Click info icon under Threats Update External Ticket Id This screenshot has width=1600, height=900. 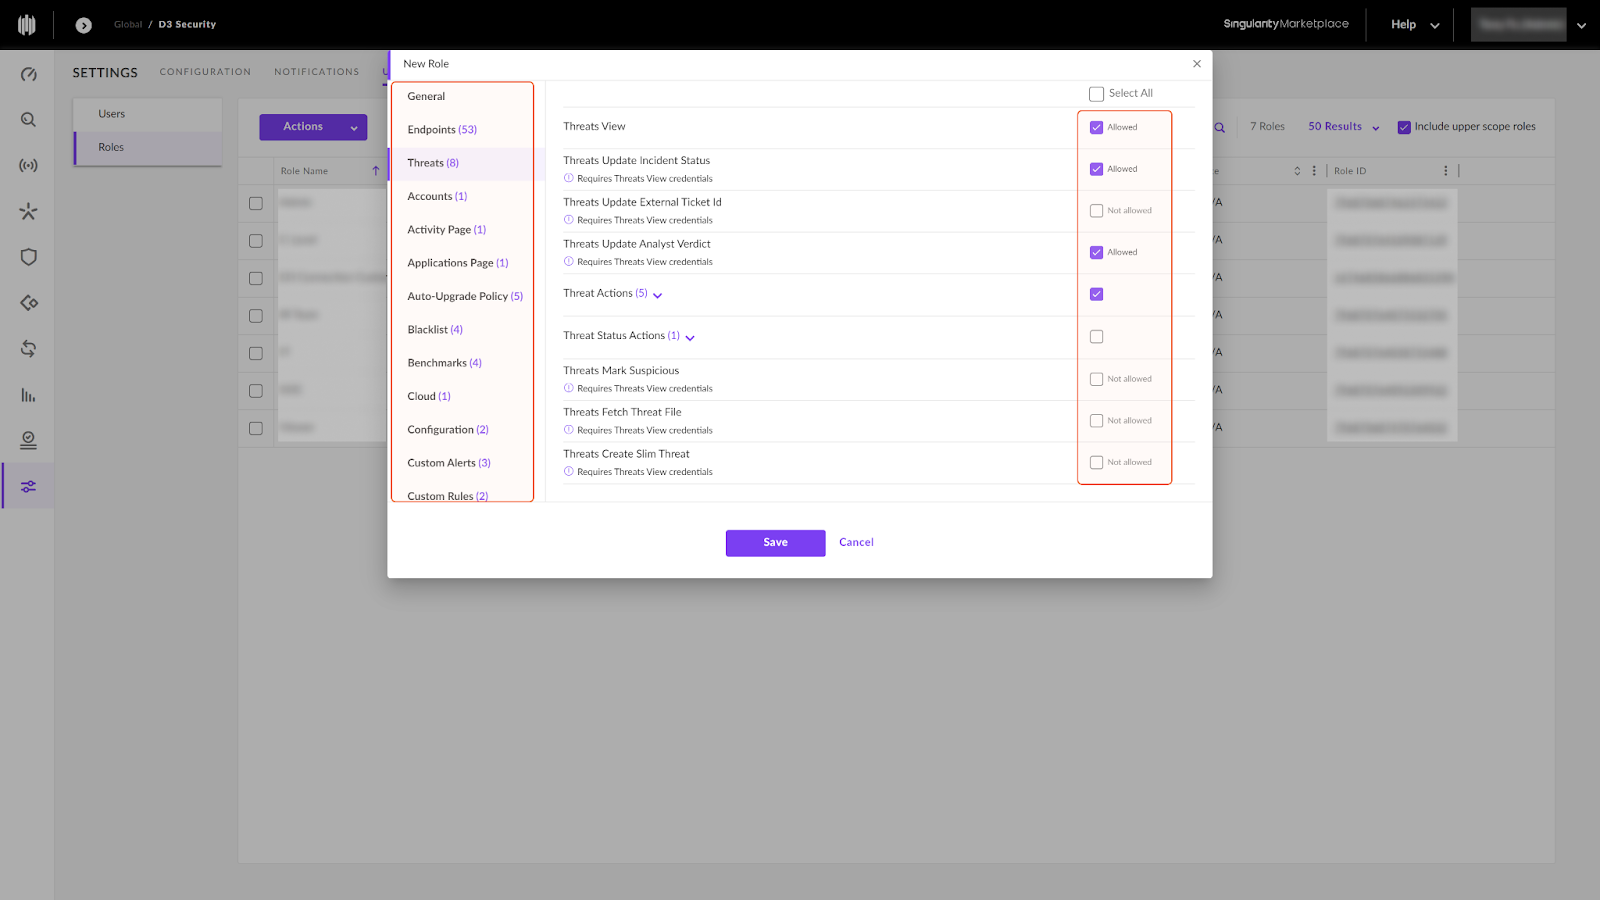pyautogui.click(x=568, y=220)
